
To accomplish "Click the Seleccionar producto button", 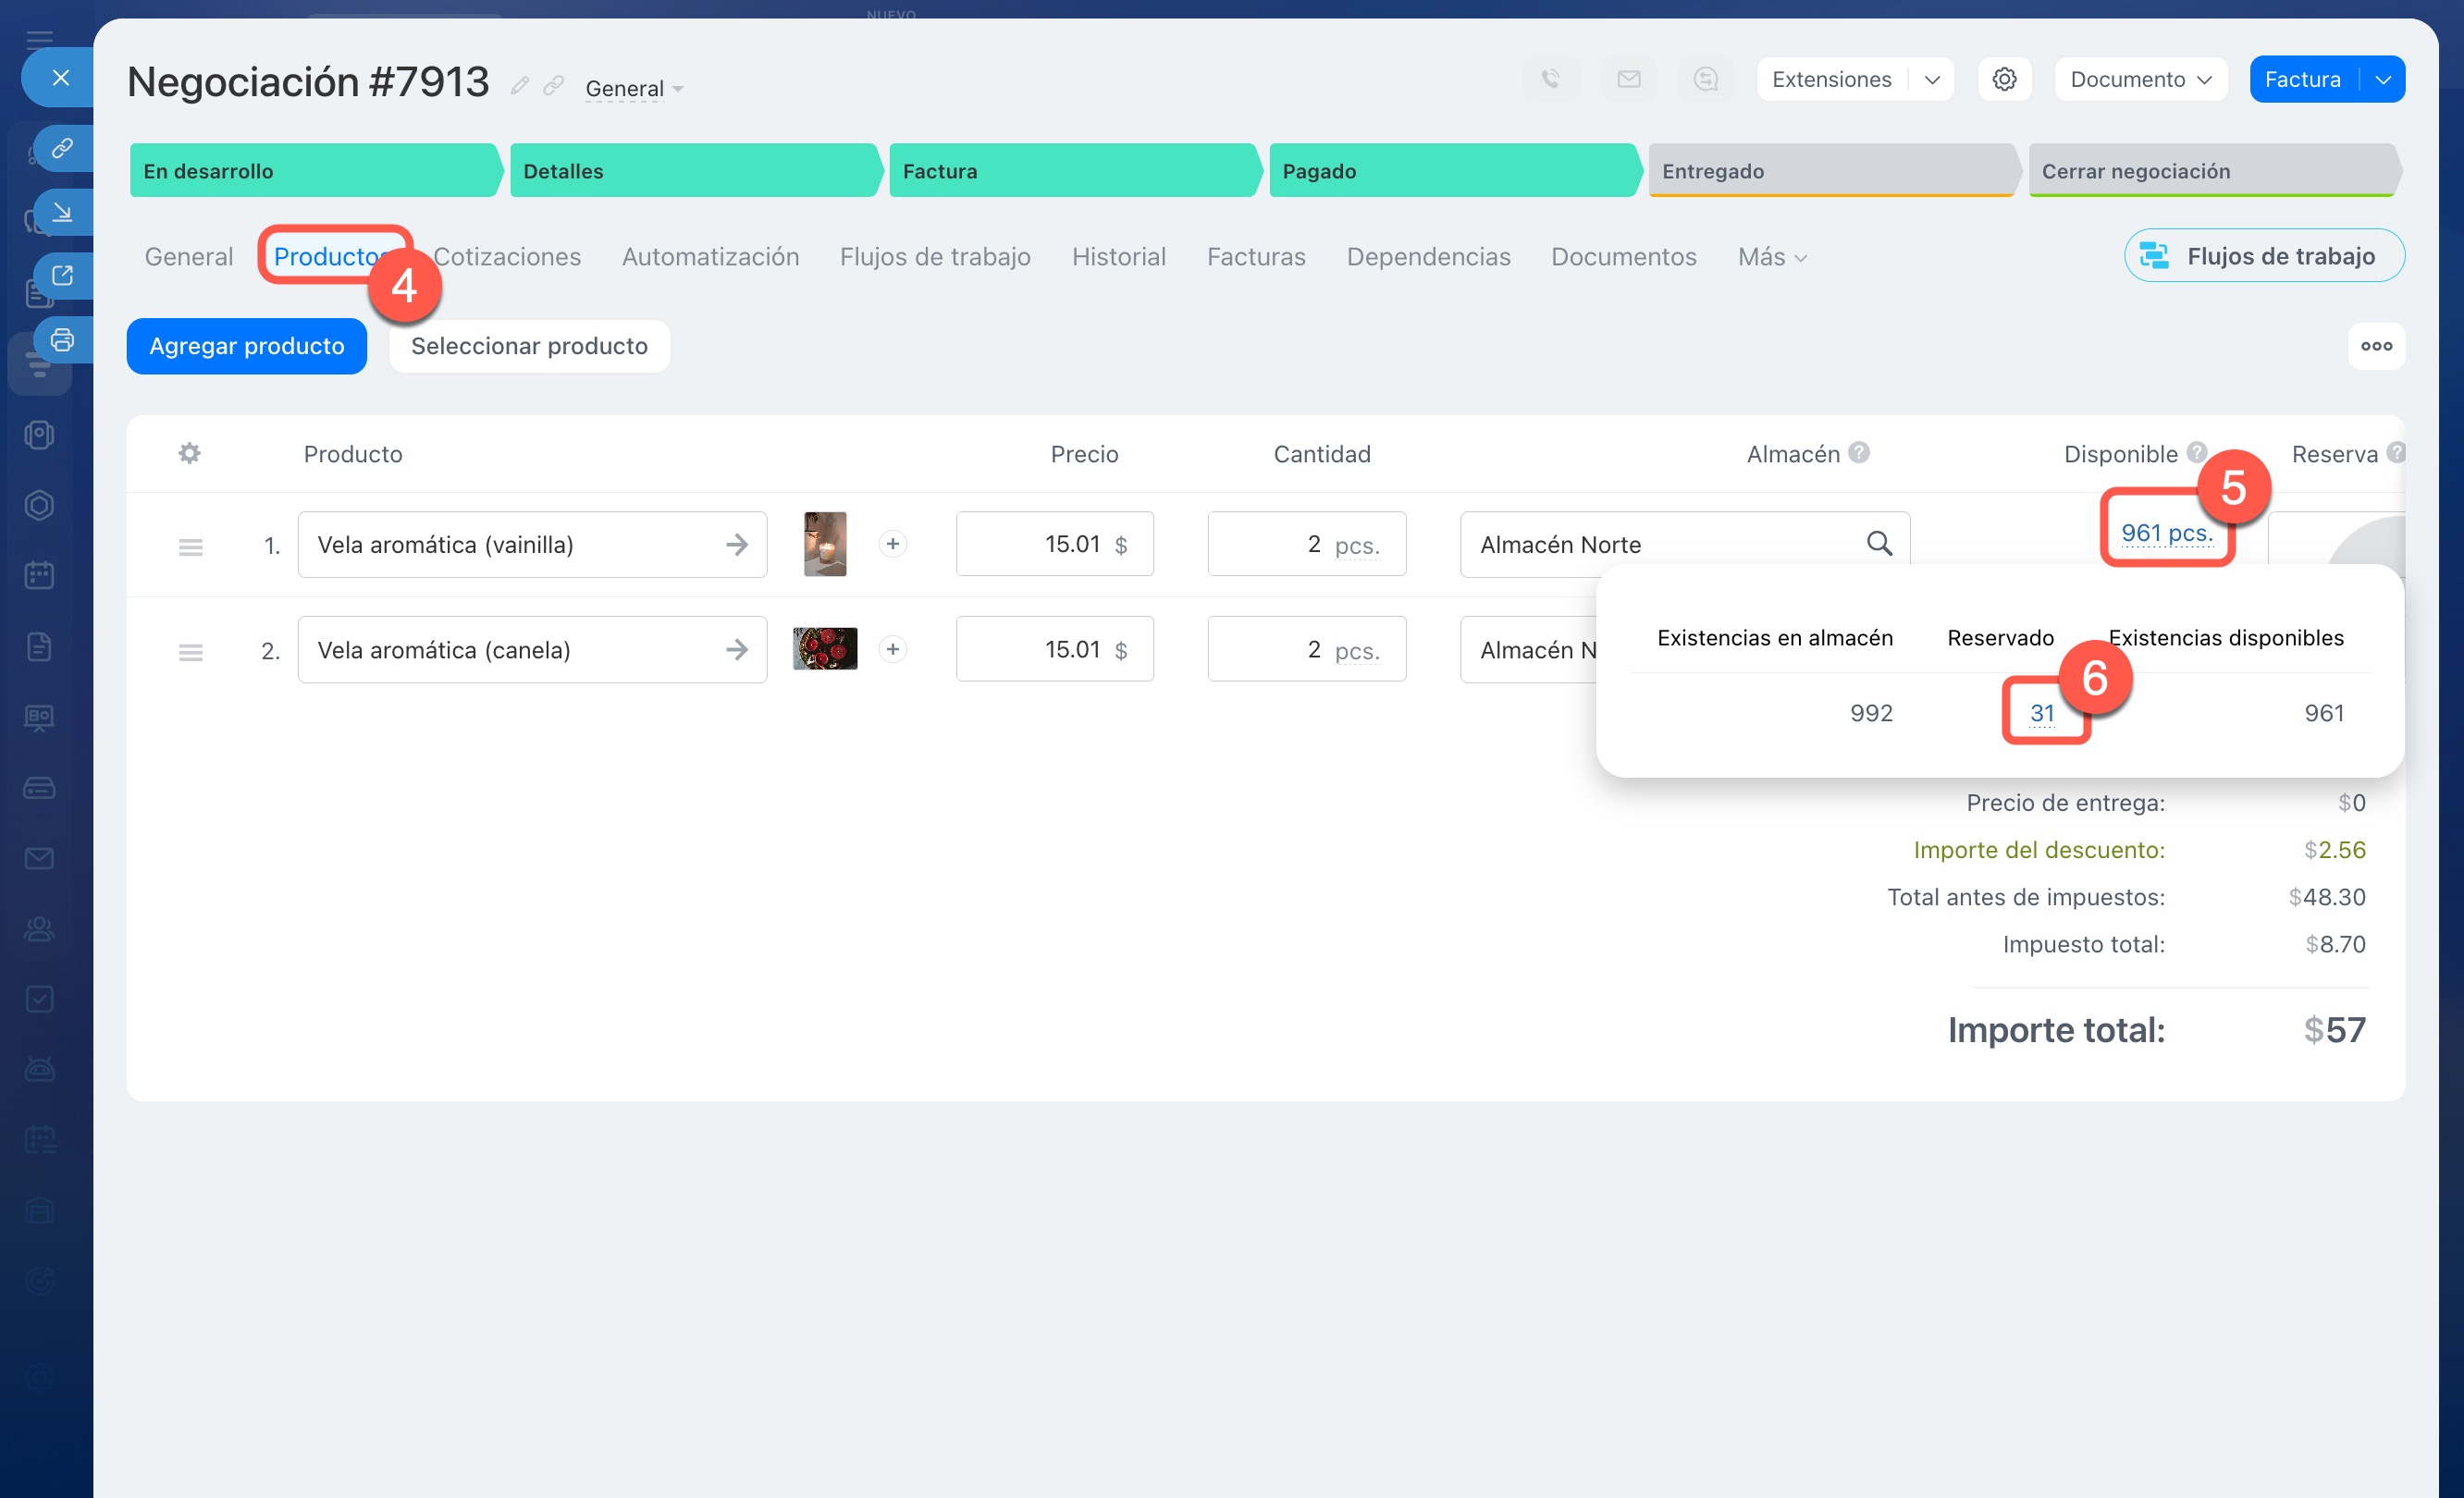I will [x=529, y=346].
